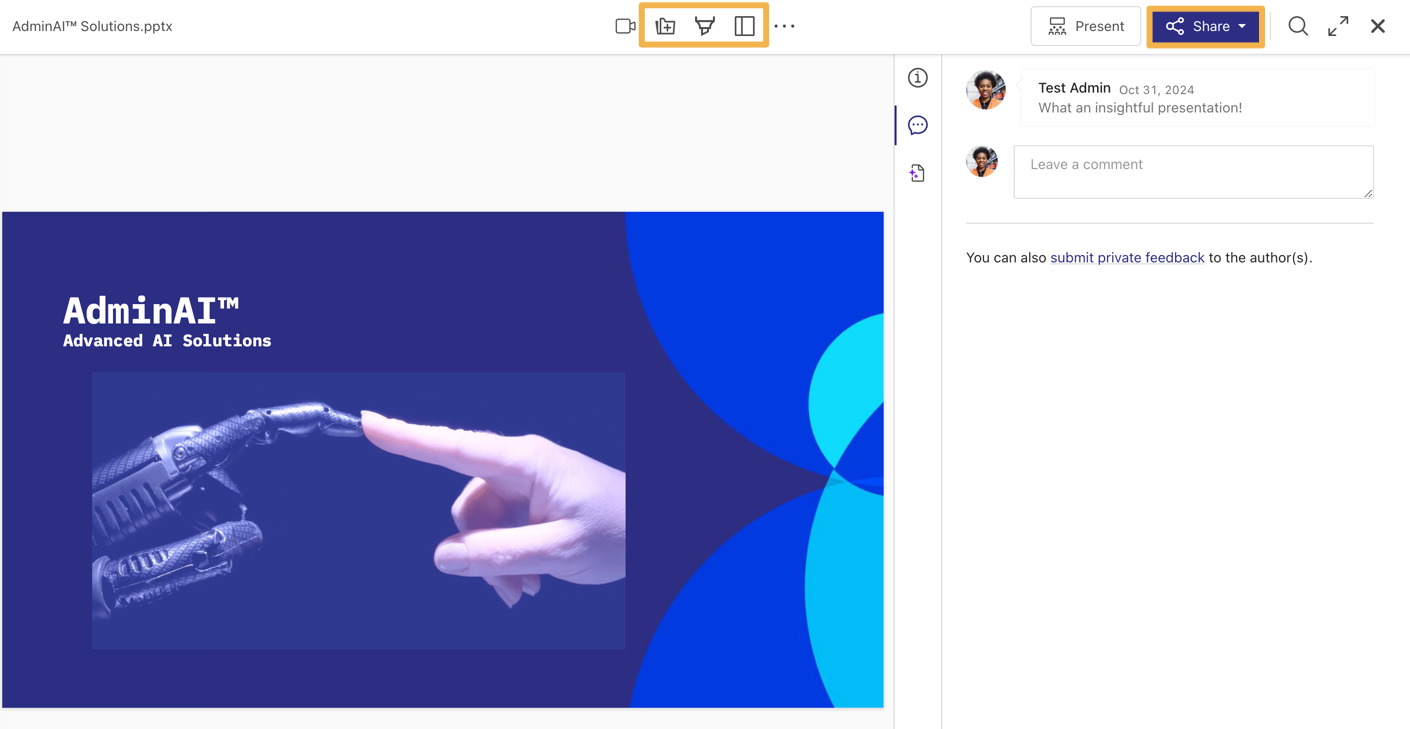This screenshot has width=1410, height=729.
Task: Click the AdminAI slide preview image
Action: 442,460
